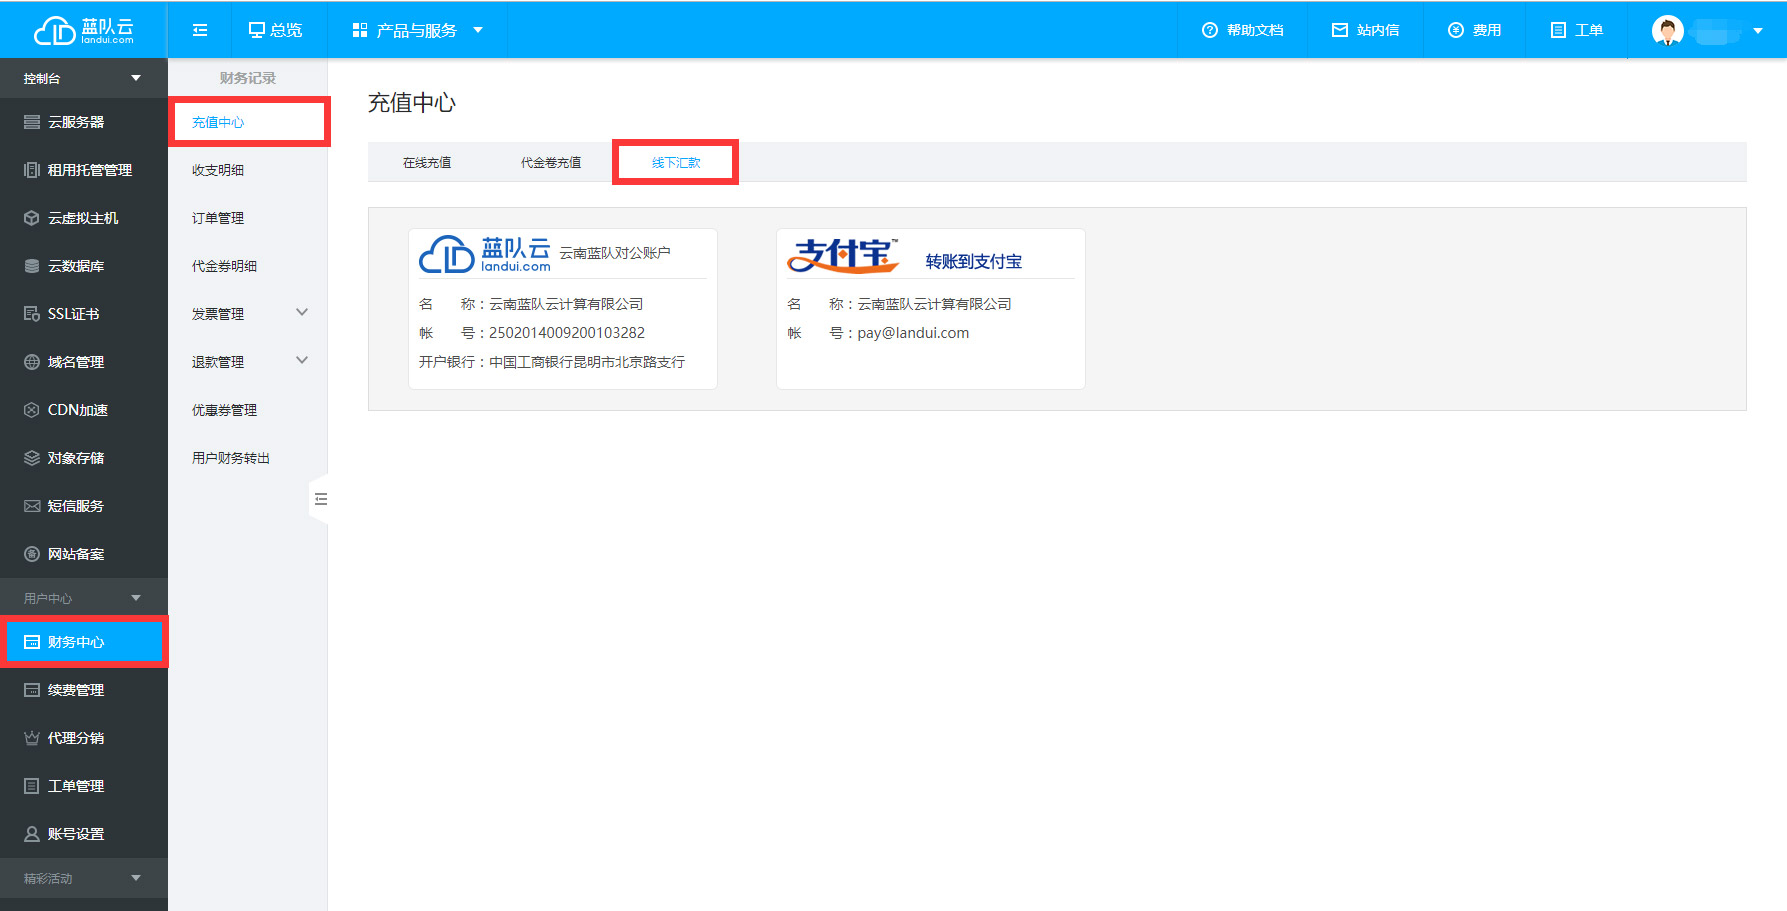The height and width of the screenshot is (911, 1787).
Task: Expand 退款管理 chevron
Action: tap(302, 361)
